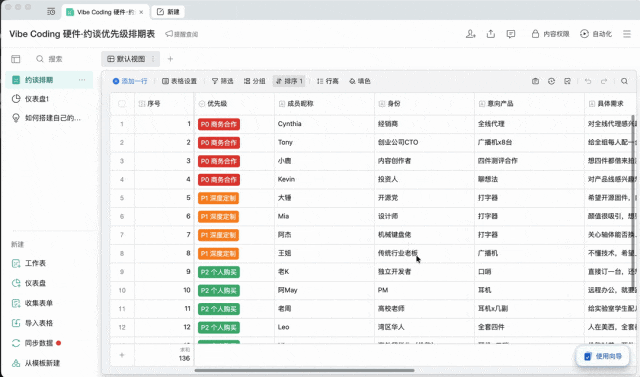Click the toolbar search magnifier icon
The width and height of the screenshot is (640, 377).
pyautogui.click(x=624, y=81)
